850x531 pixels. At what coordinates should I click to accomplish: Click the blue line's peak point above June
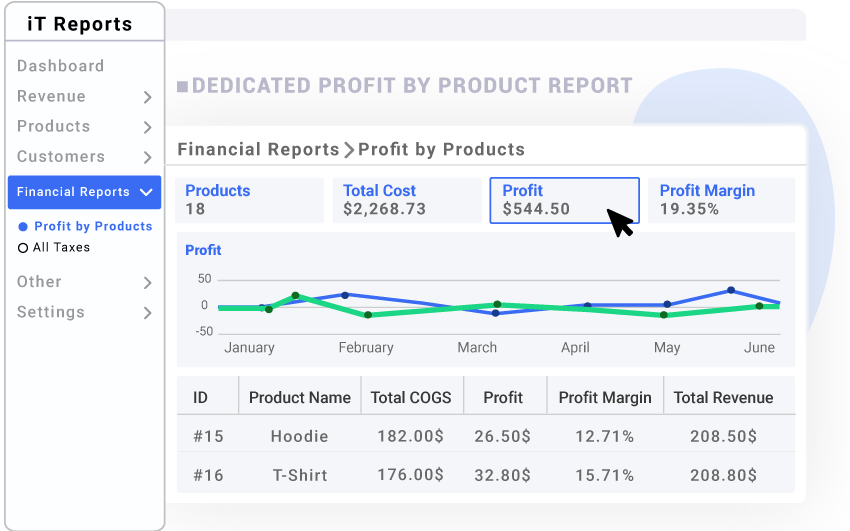[x=731, y=290]
